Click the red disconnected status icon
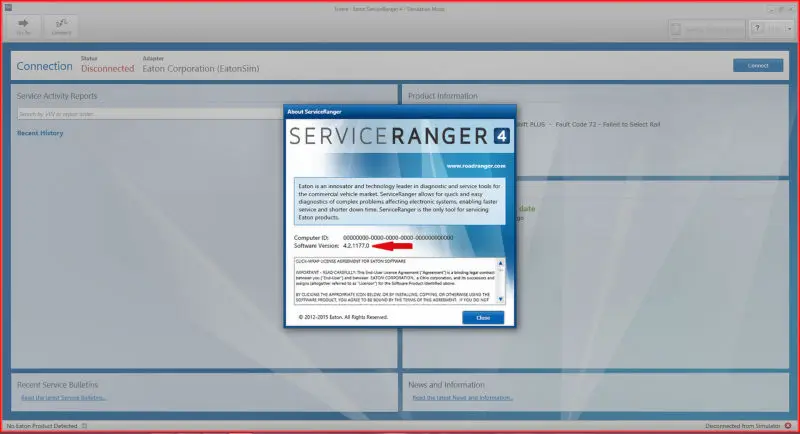This screenshot has width=800, height=434. click(788, 425)
